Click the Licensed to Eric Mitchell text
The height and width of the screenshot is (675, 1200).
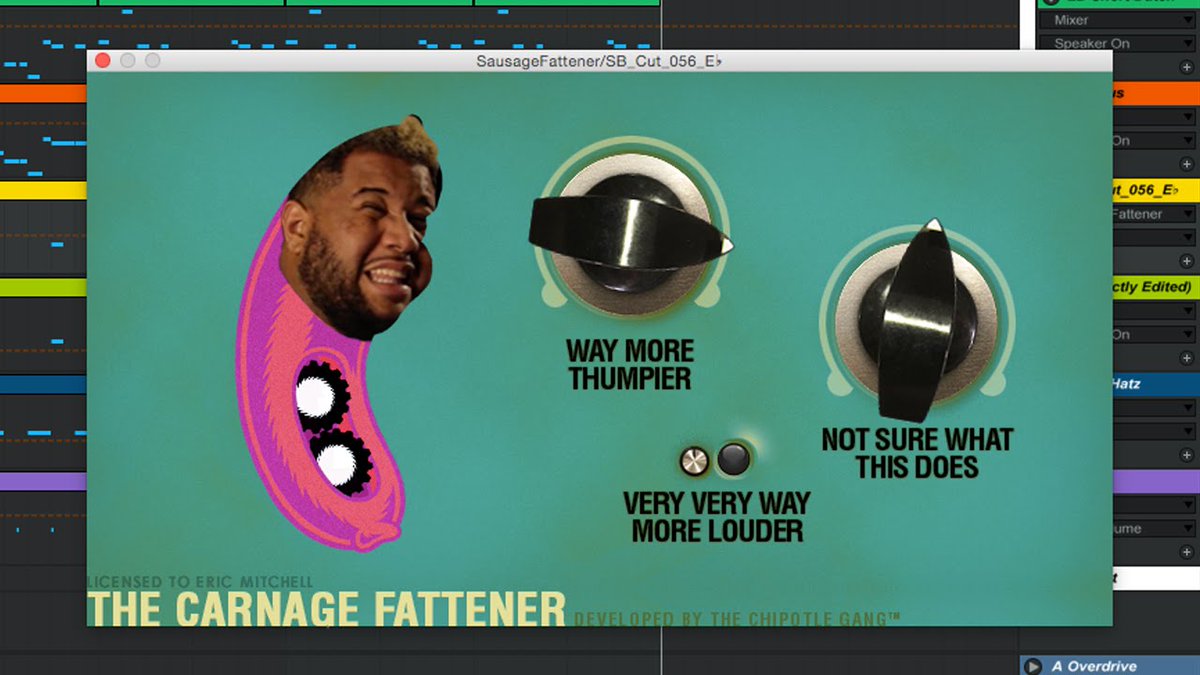pyautogui.click(x=201, y=582)
